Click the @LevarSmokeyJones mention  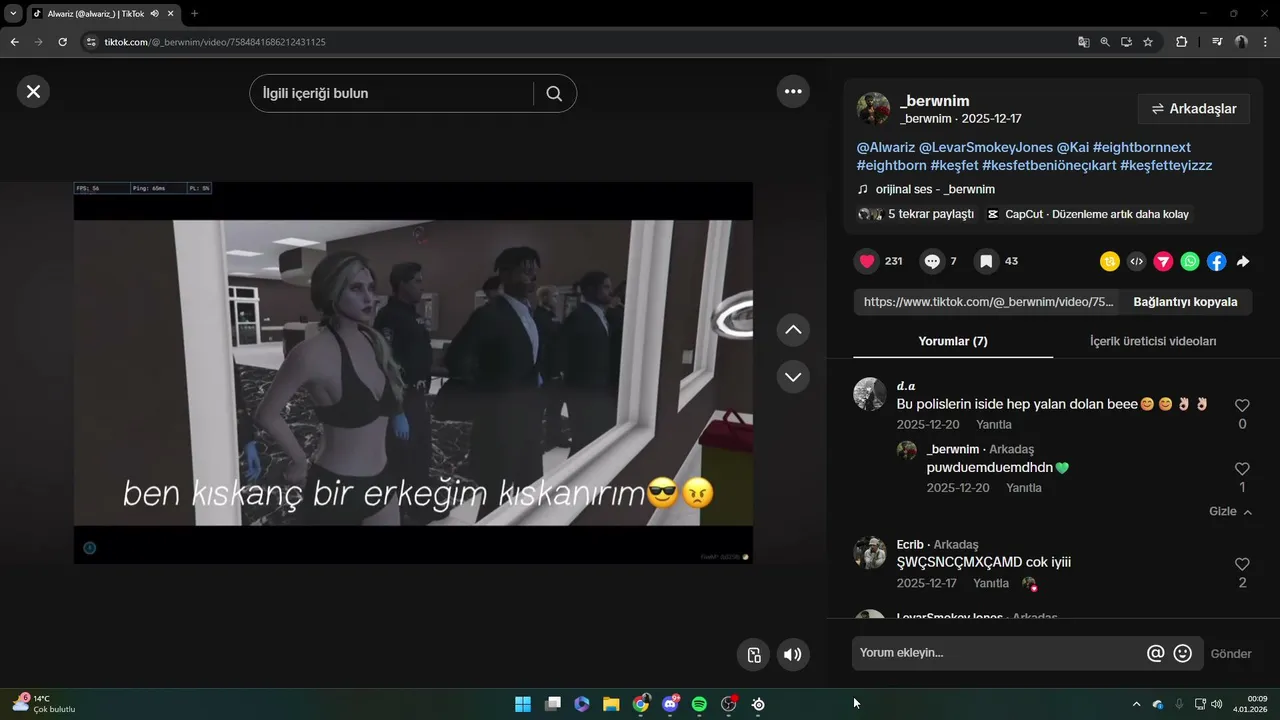(x=986, y=147)
